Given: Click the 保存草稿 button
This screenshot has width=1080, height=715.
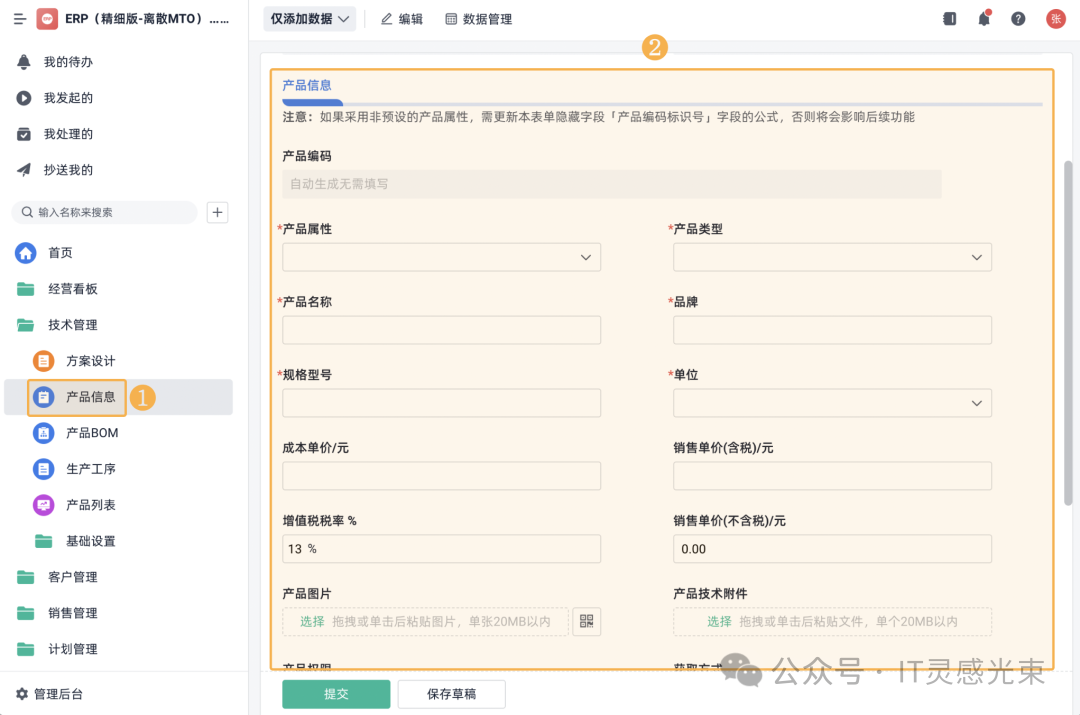Looking at the screenshot, I should coord(451,694).
